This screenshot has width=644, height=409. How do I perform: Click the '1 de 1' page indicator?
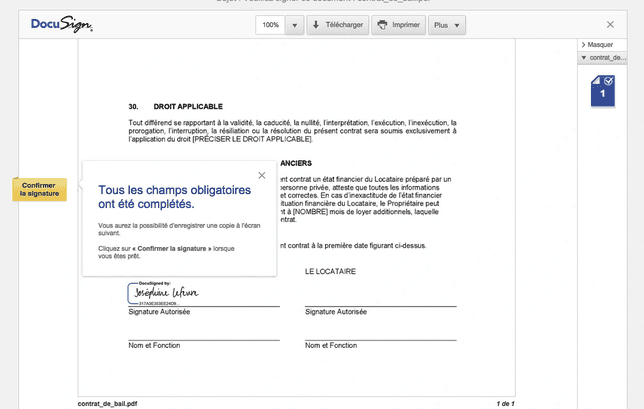point(505,404)
